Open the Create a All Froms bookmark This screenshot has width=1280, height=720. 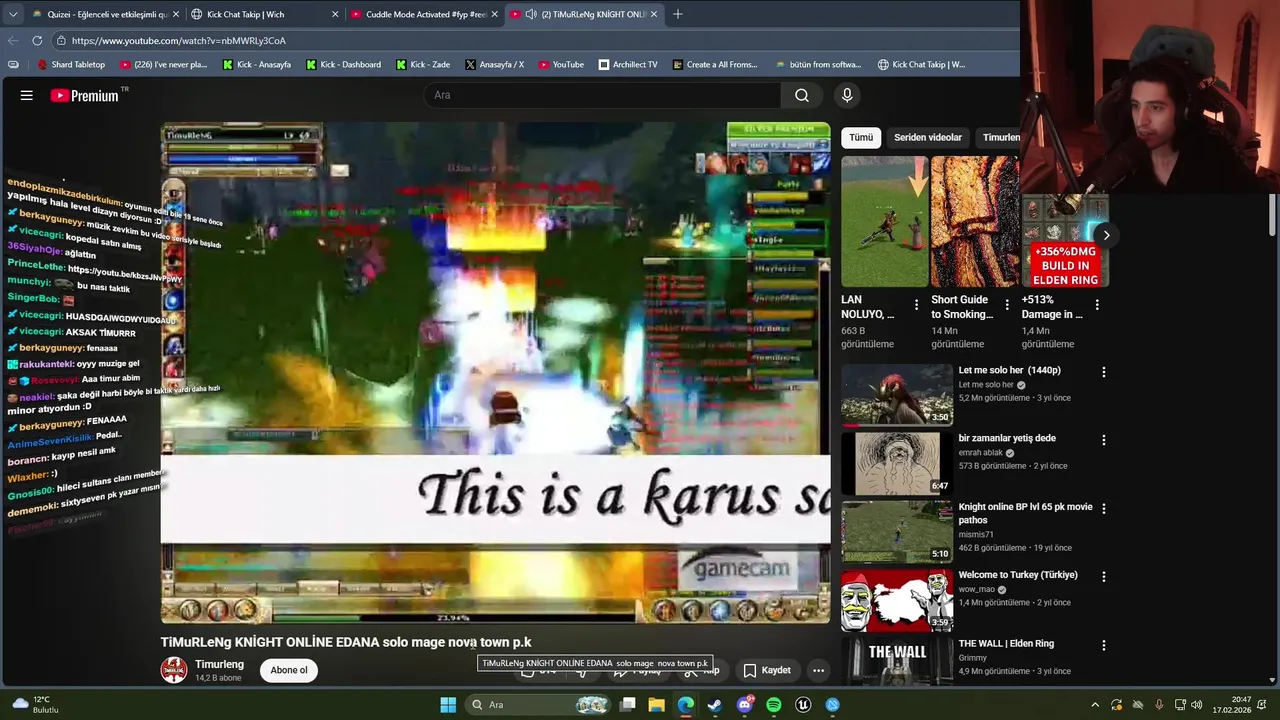coord(715,64)
